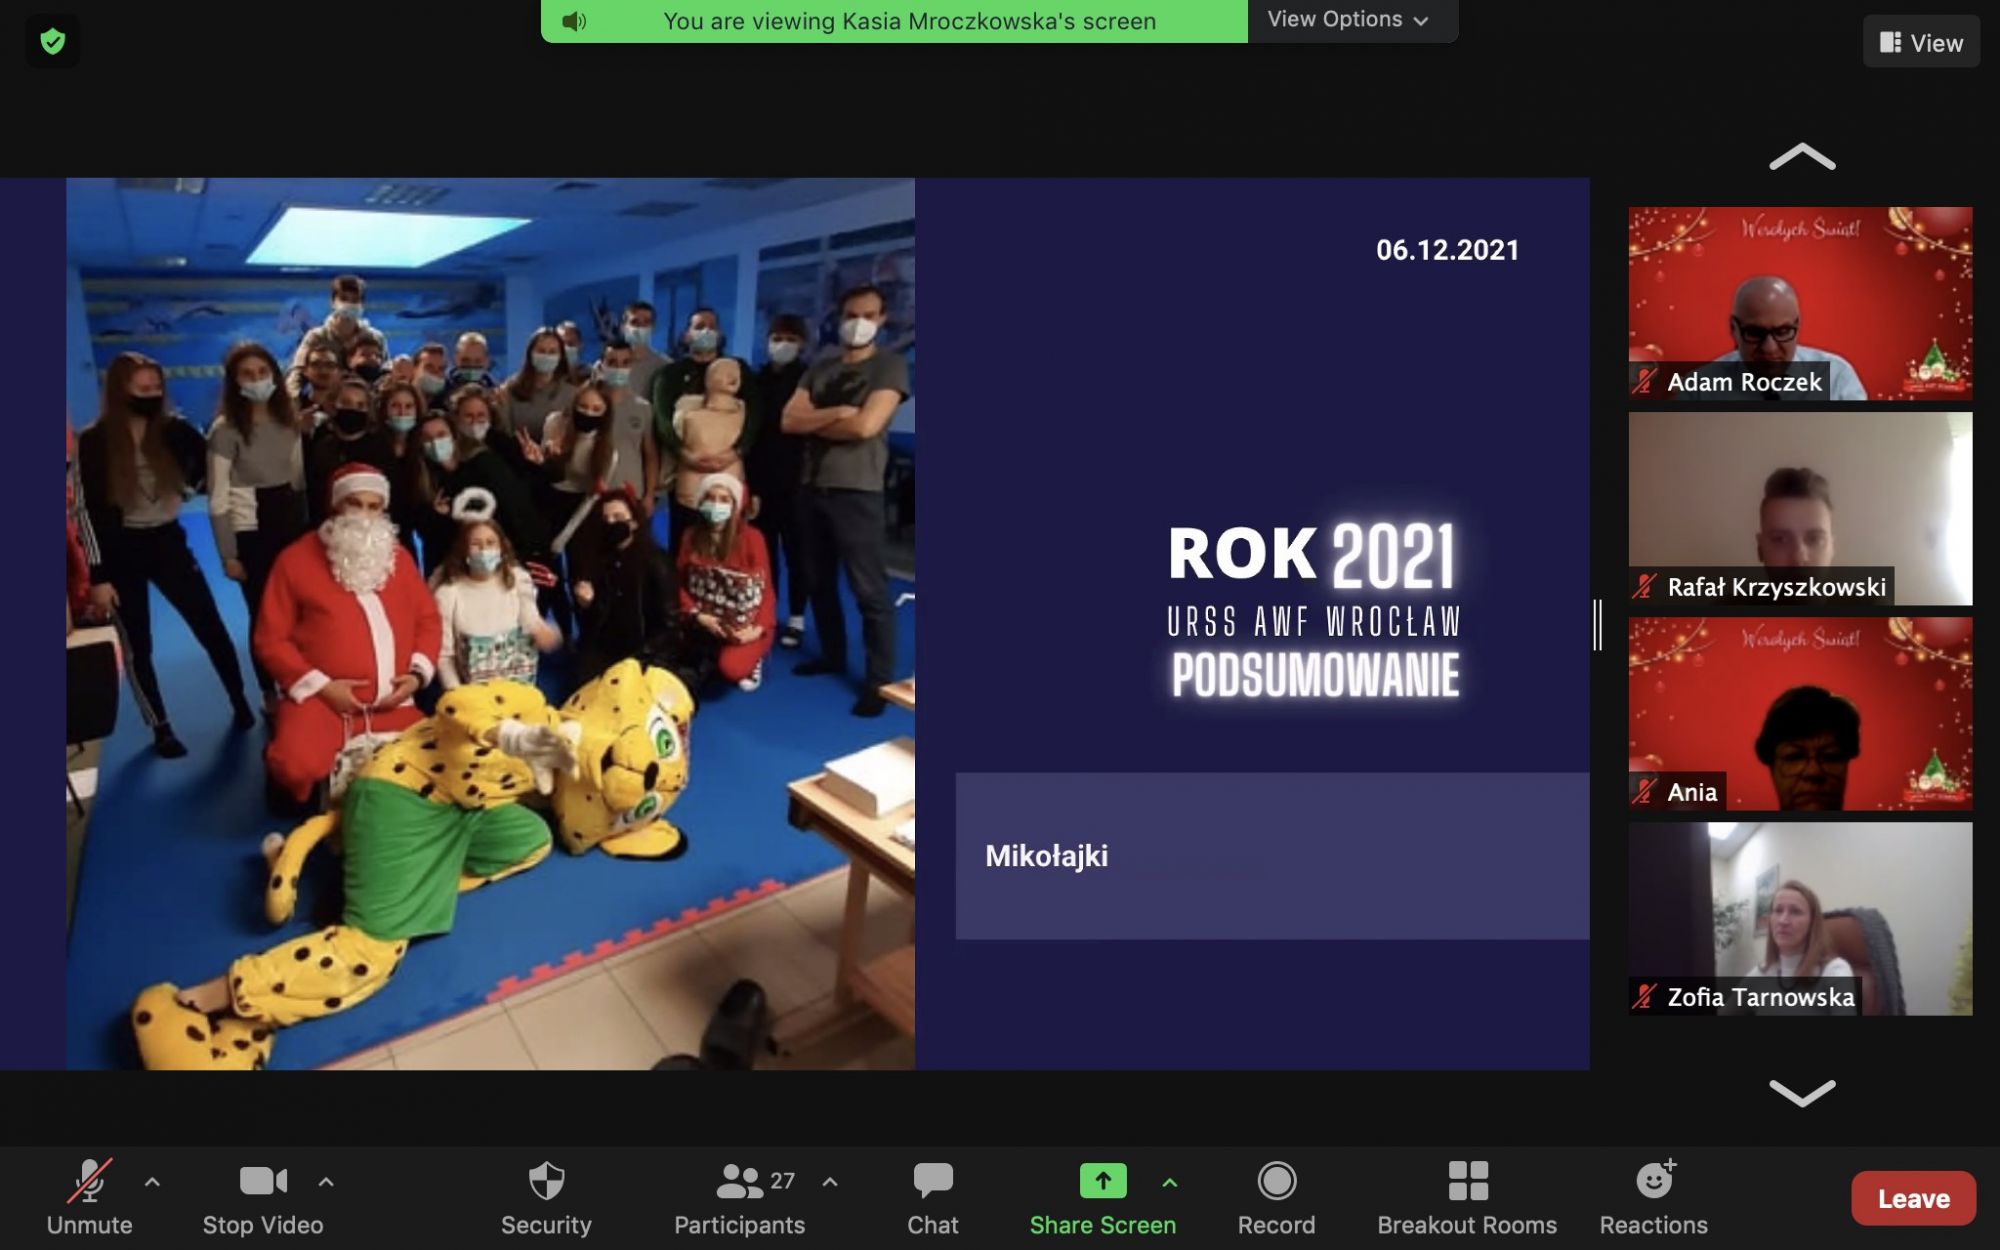
Task: Click the ROK 2021 title on the slide
Action: pos(1312,554)
